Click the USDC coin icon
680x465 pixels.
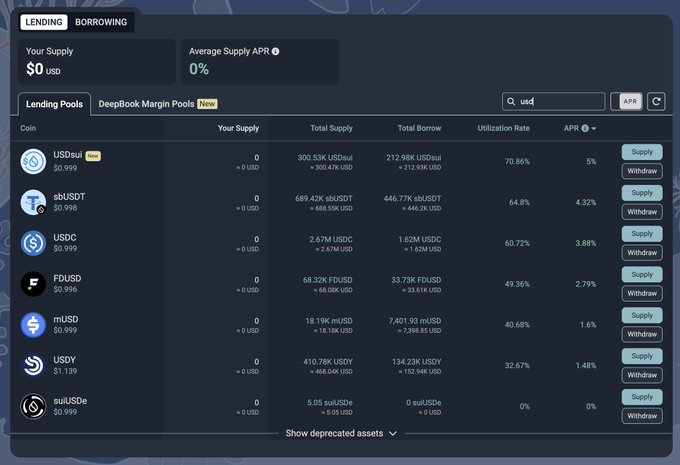coord(33,243)
